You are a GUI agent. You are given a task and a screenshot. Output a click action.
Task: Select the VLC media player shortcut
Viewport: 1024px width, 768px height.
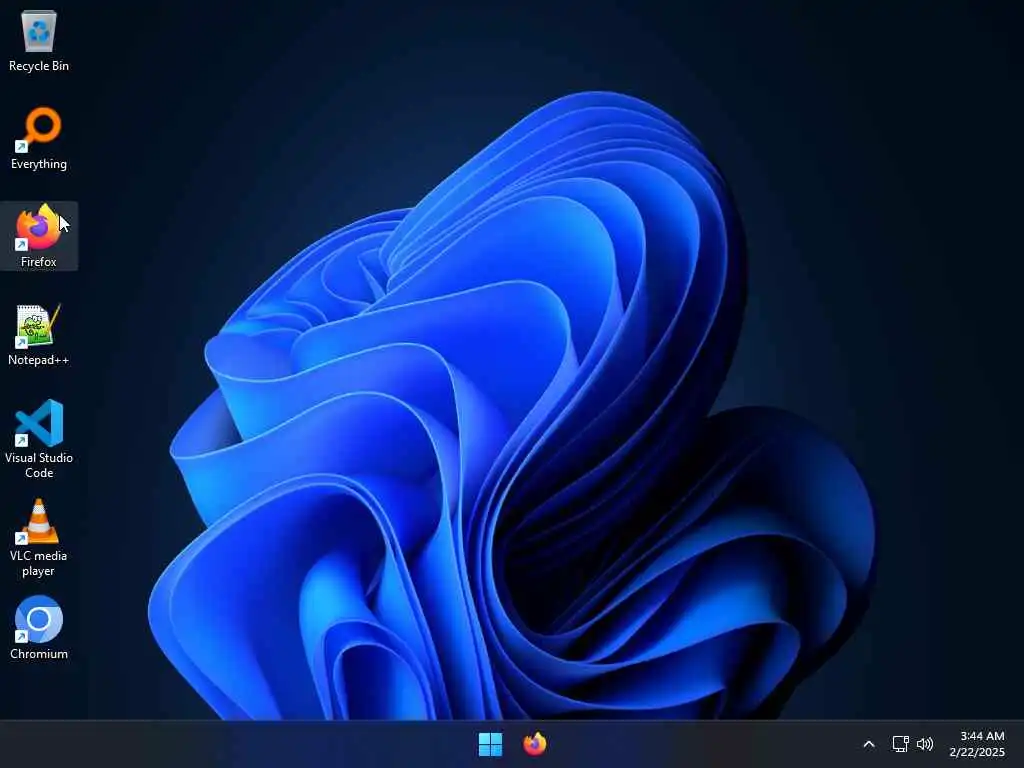click(x=39, y=537)
